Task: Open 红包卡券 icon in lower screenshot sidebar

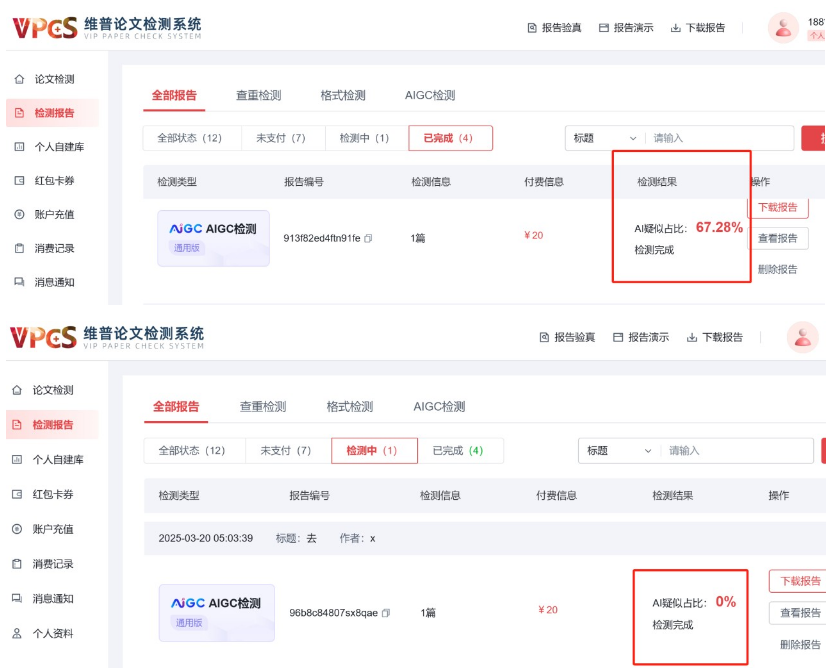Action: (17, 494)
